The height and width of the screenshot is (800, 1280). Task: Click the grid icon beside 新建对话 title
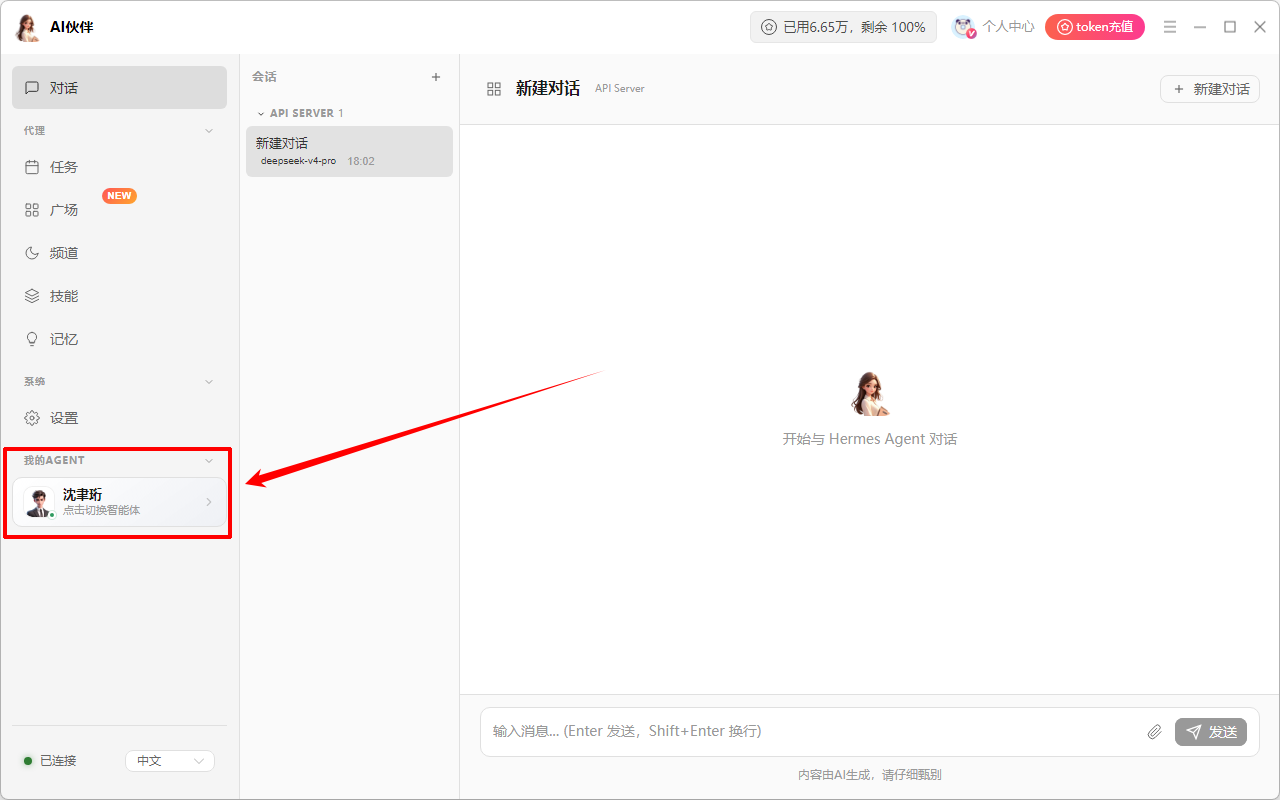pyautogui.click(x=494, y=89)
